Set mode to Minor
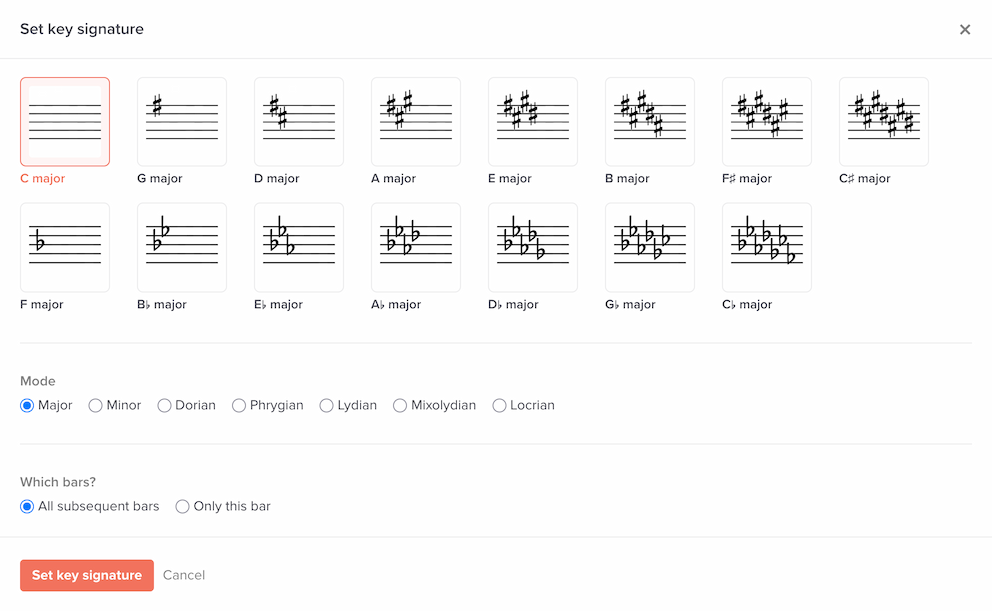The height and width of the screenshot is (611, 992). tap(96, 406)
